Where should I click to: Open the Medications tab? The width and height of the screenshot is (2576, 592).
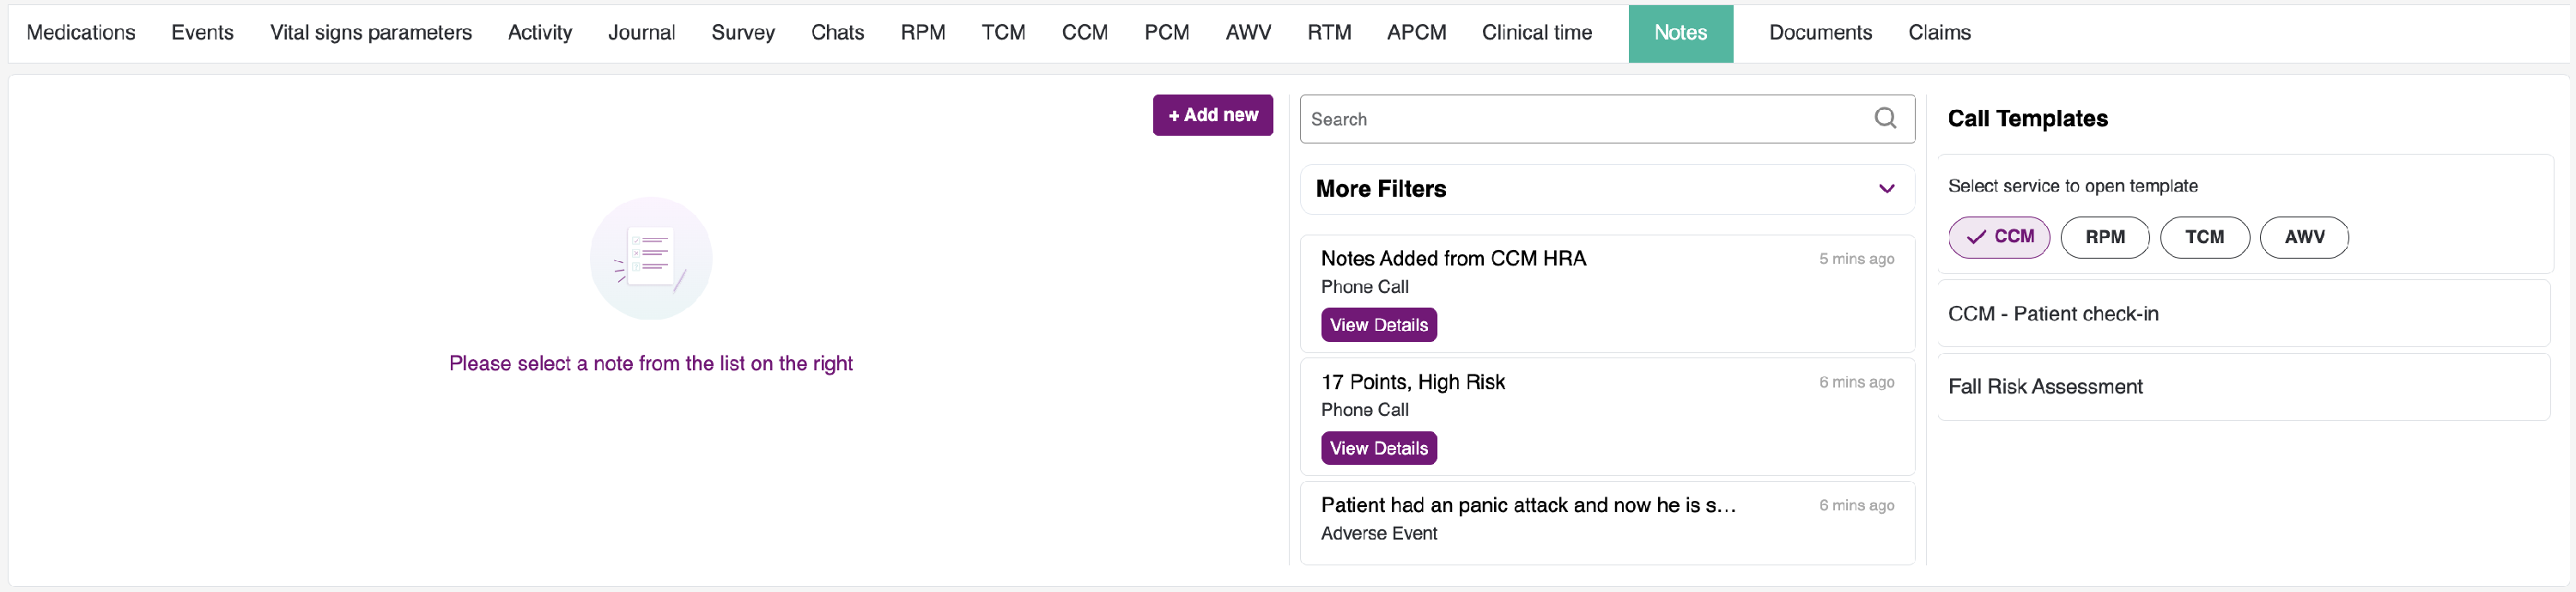tap(81, 33)
